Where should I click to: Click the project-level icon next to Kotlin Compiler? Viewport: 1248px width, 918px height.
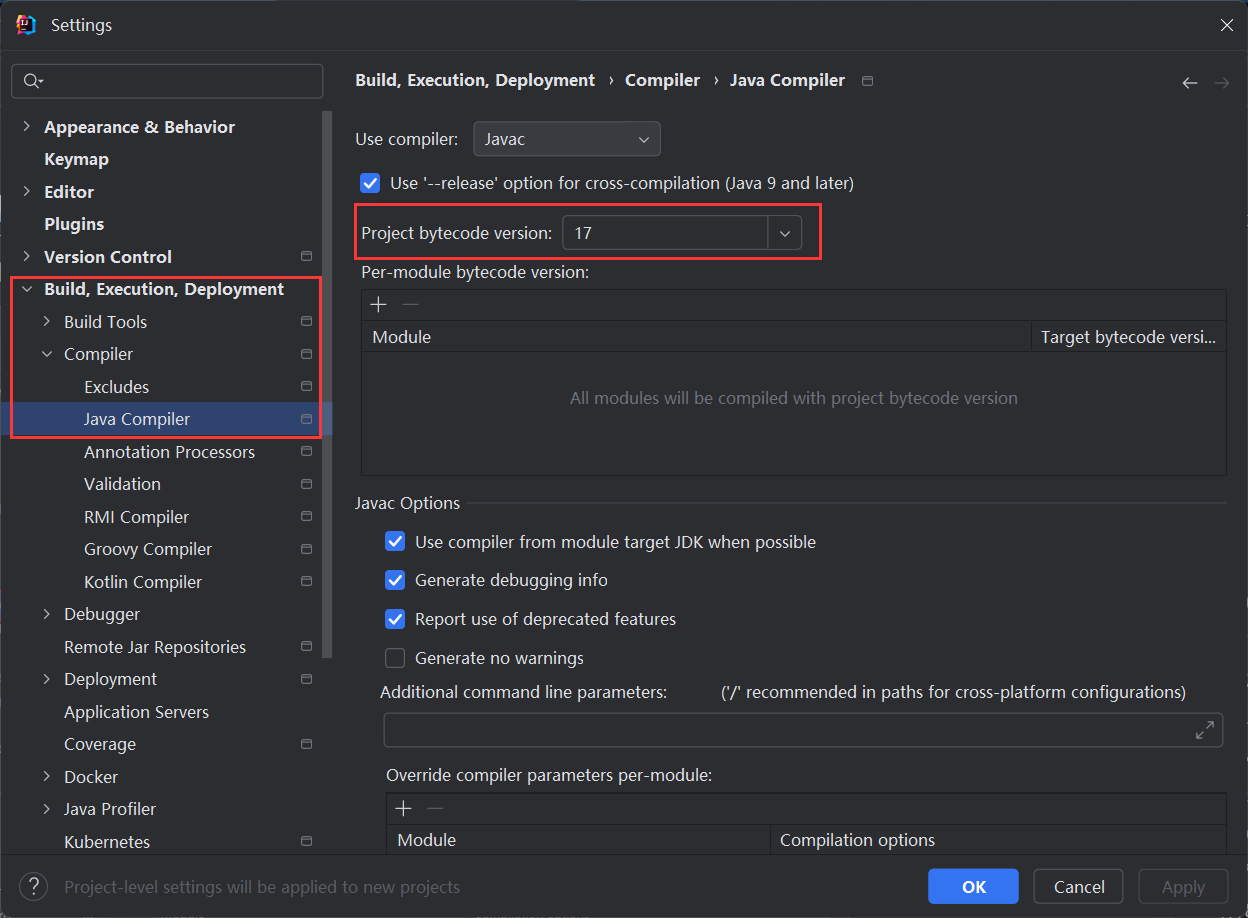[x=306, y=582]
